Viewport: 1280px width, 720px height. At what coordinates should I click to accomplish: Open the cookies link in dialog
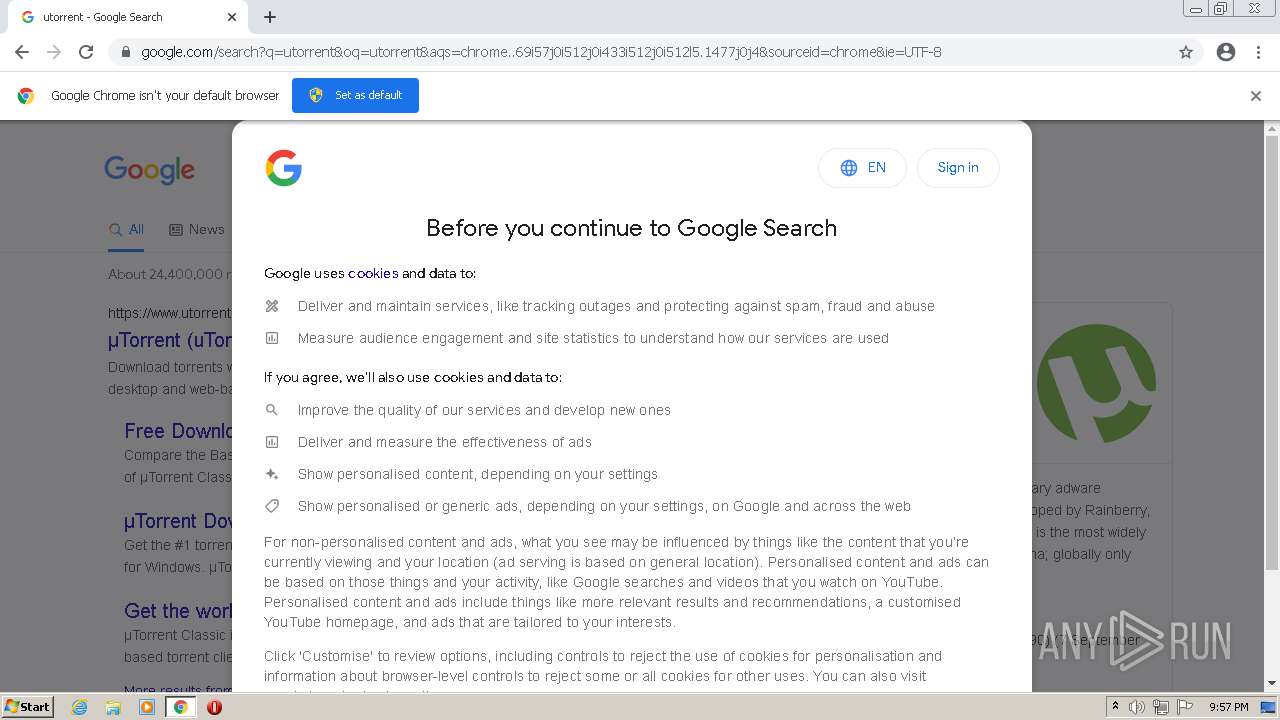pos(373,273)
